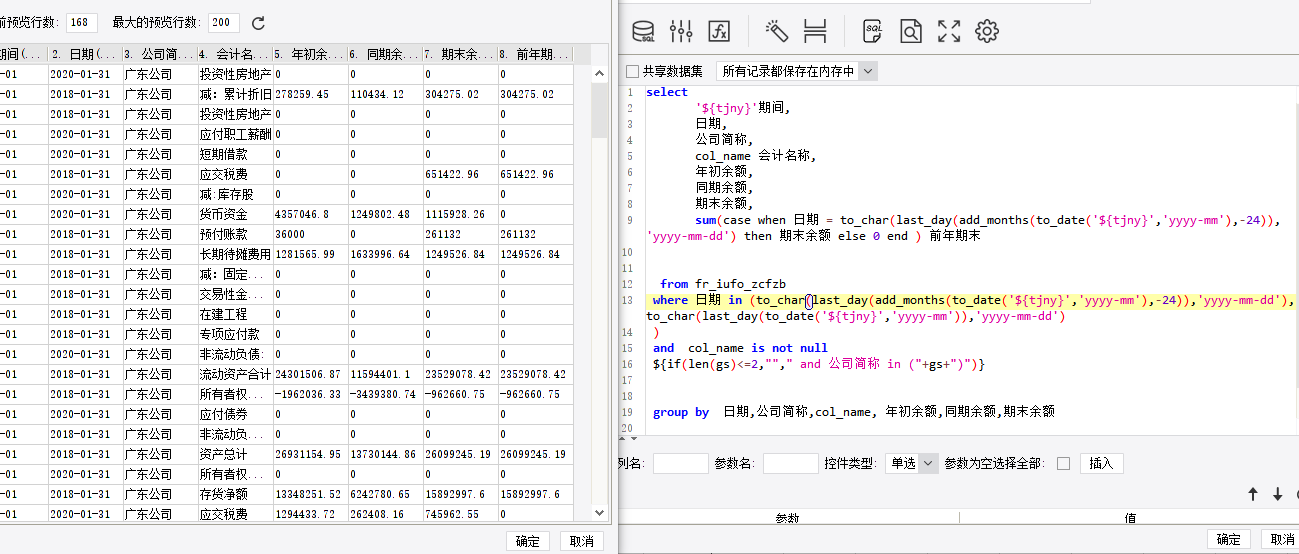The image size is (1299, 554).
Task: Click 确定 in the preview window
Action: 528,541
